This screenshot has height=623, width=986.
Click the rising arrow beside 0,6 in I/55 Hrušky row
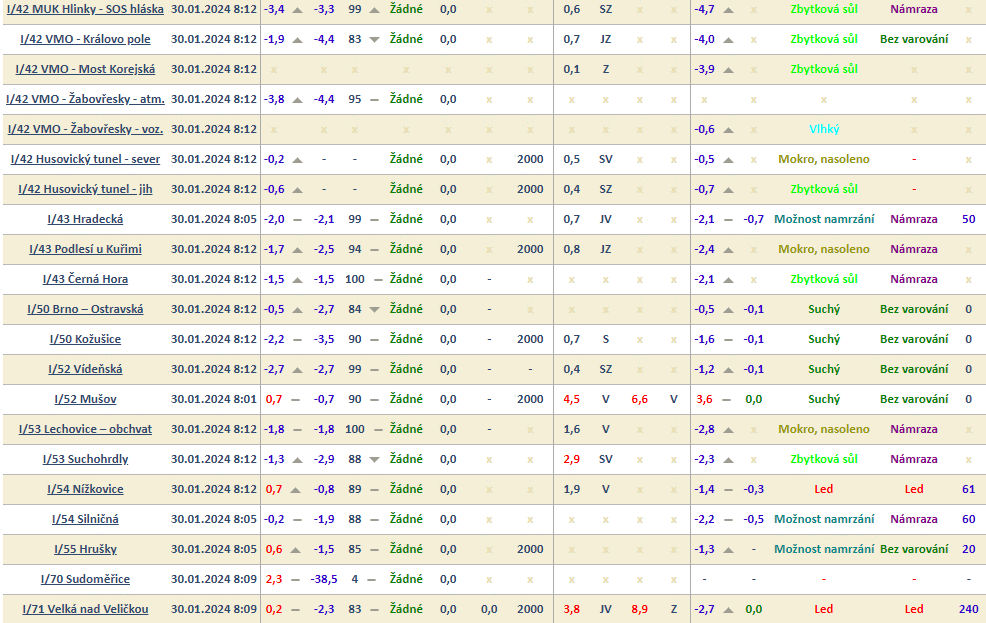tap(297, 549)
